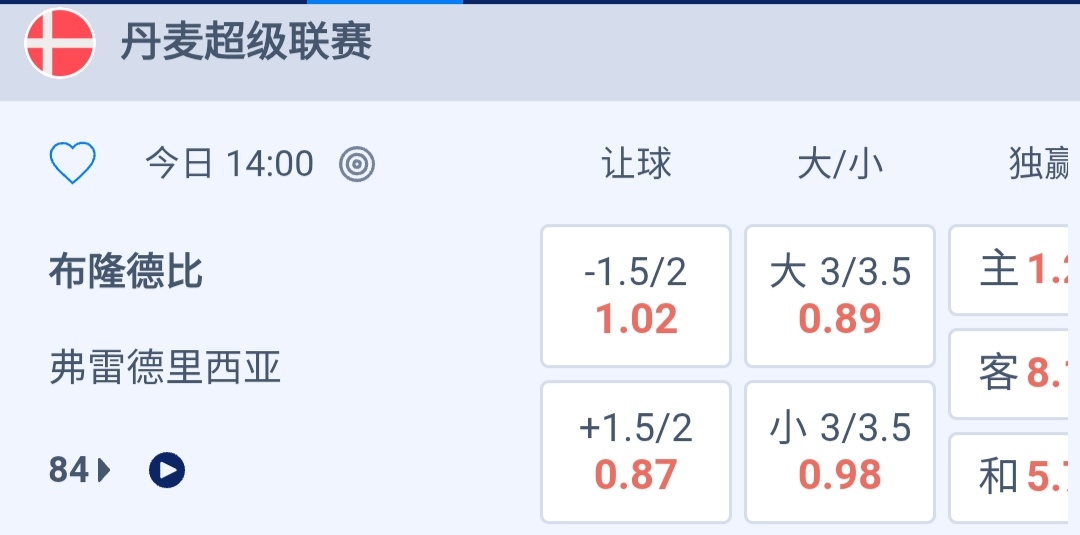Screen dimensions: 1080x535
Task: Select the 让球 handicap column header
Action: point(636,164)
